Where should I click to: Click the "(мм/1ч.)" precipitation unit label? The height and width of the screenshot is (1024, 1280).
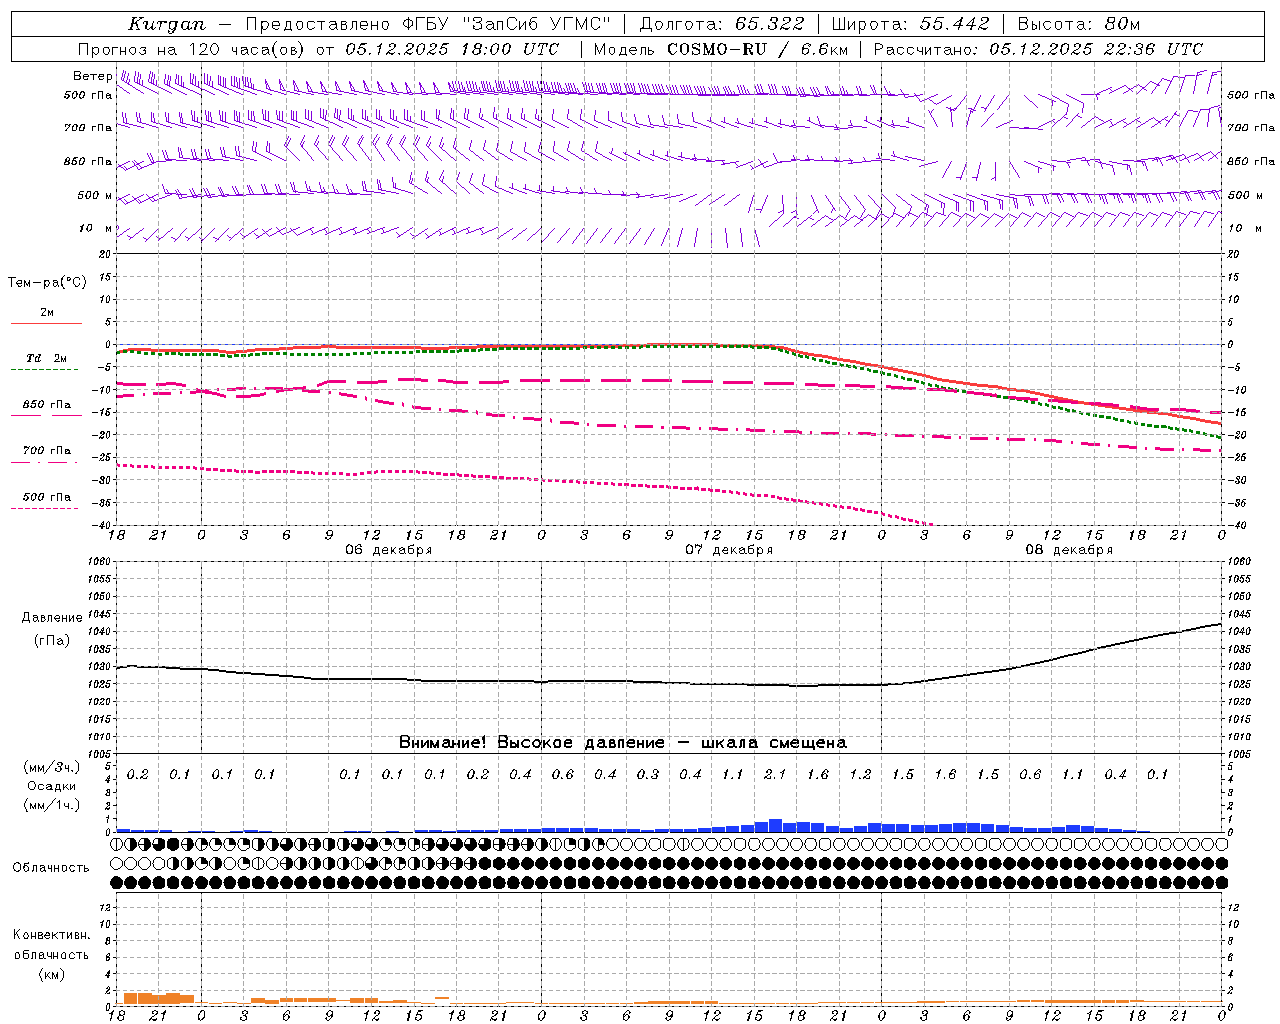coord(51,805)
